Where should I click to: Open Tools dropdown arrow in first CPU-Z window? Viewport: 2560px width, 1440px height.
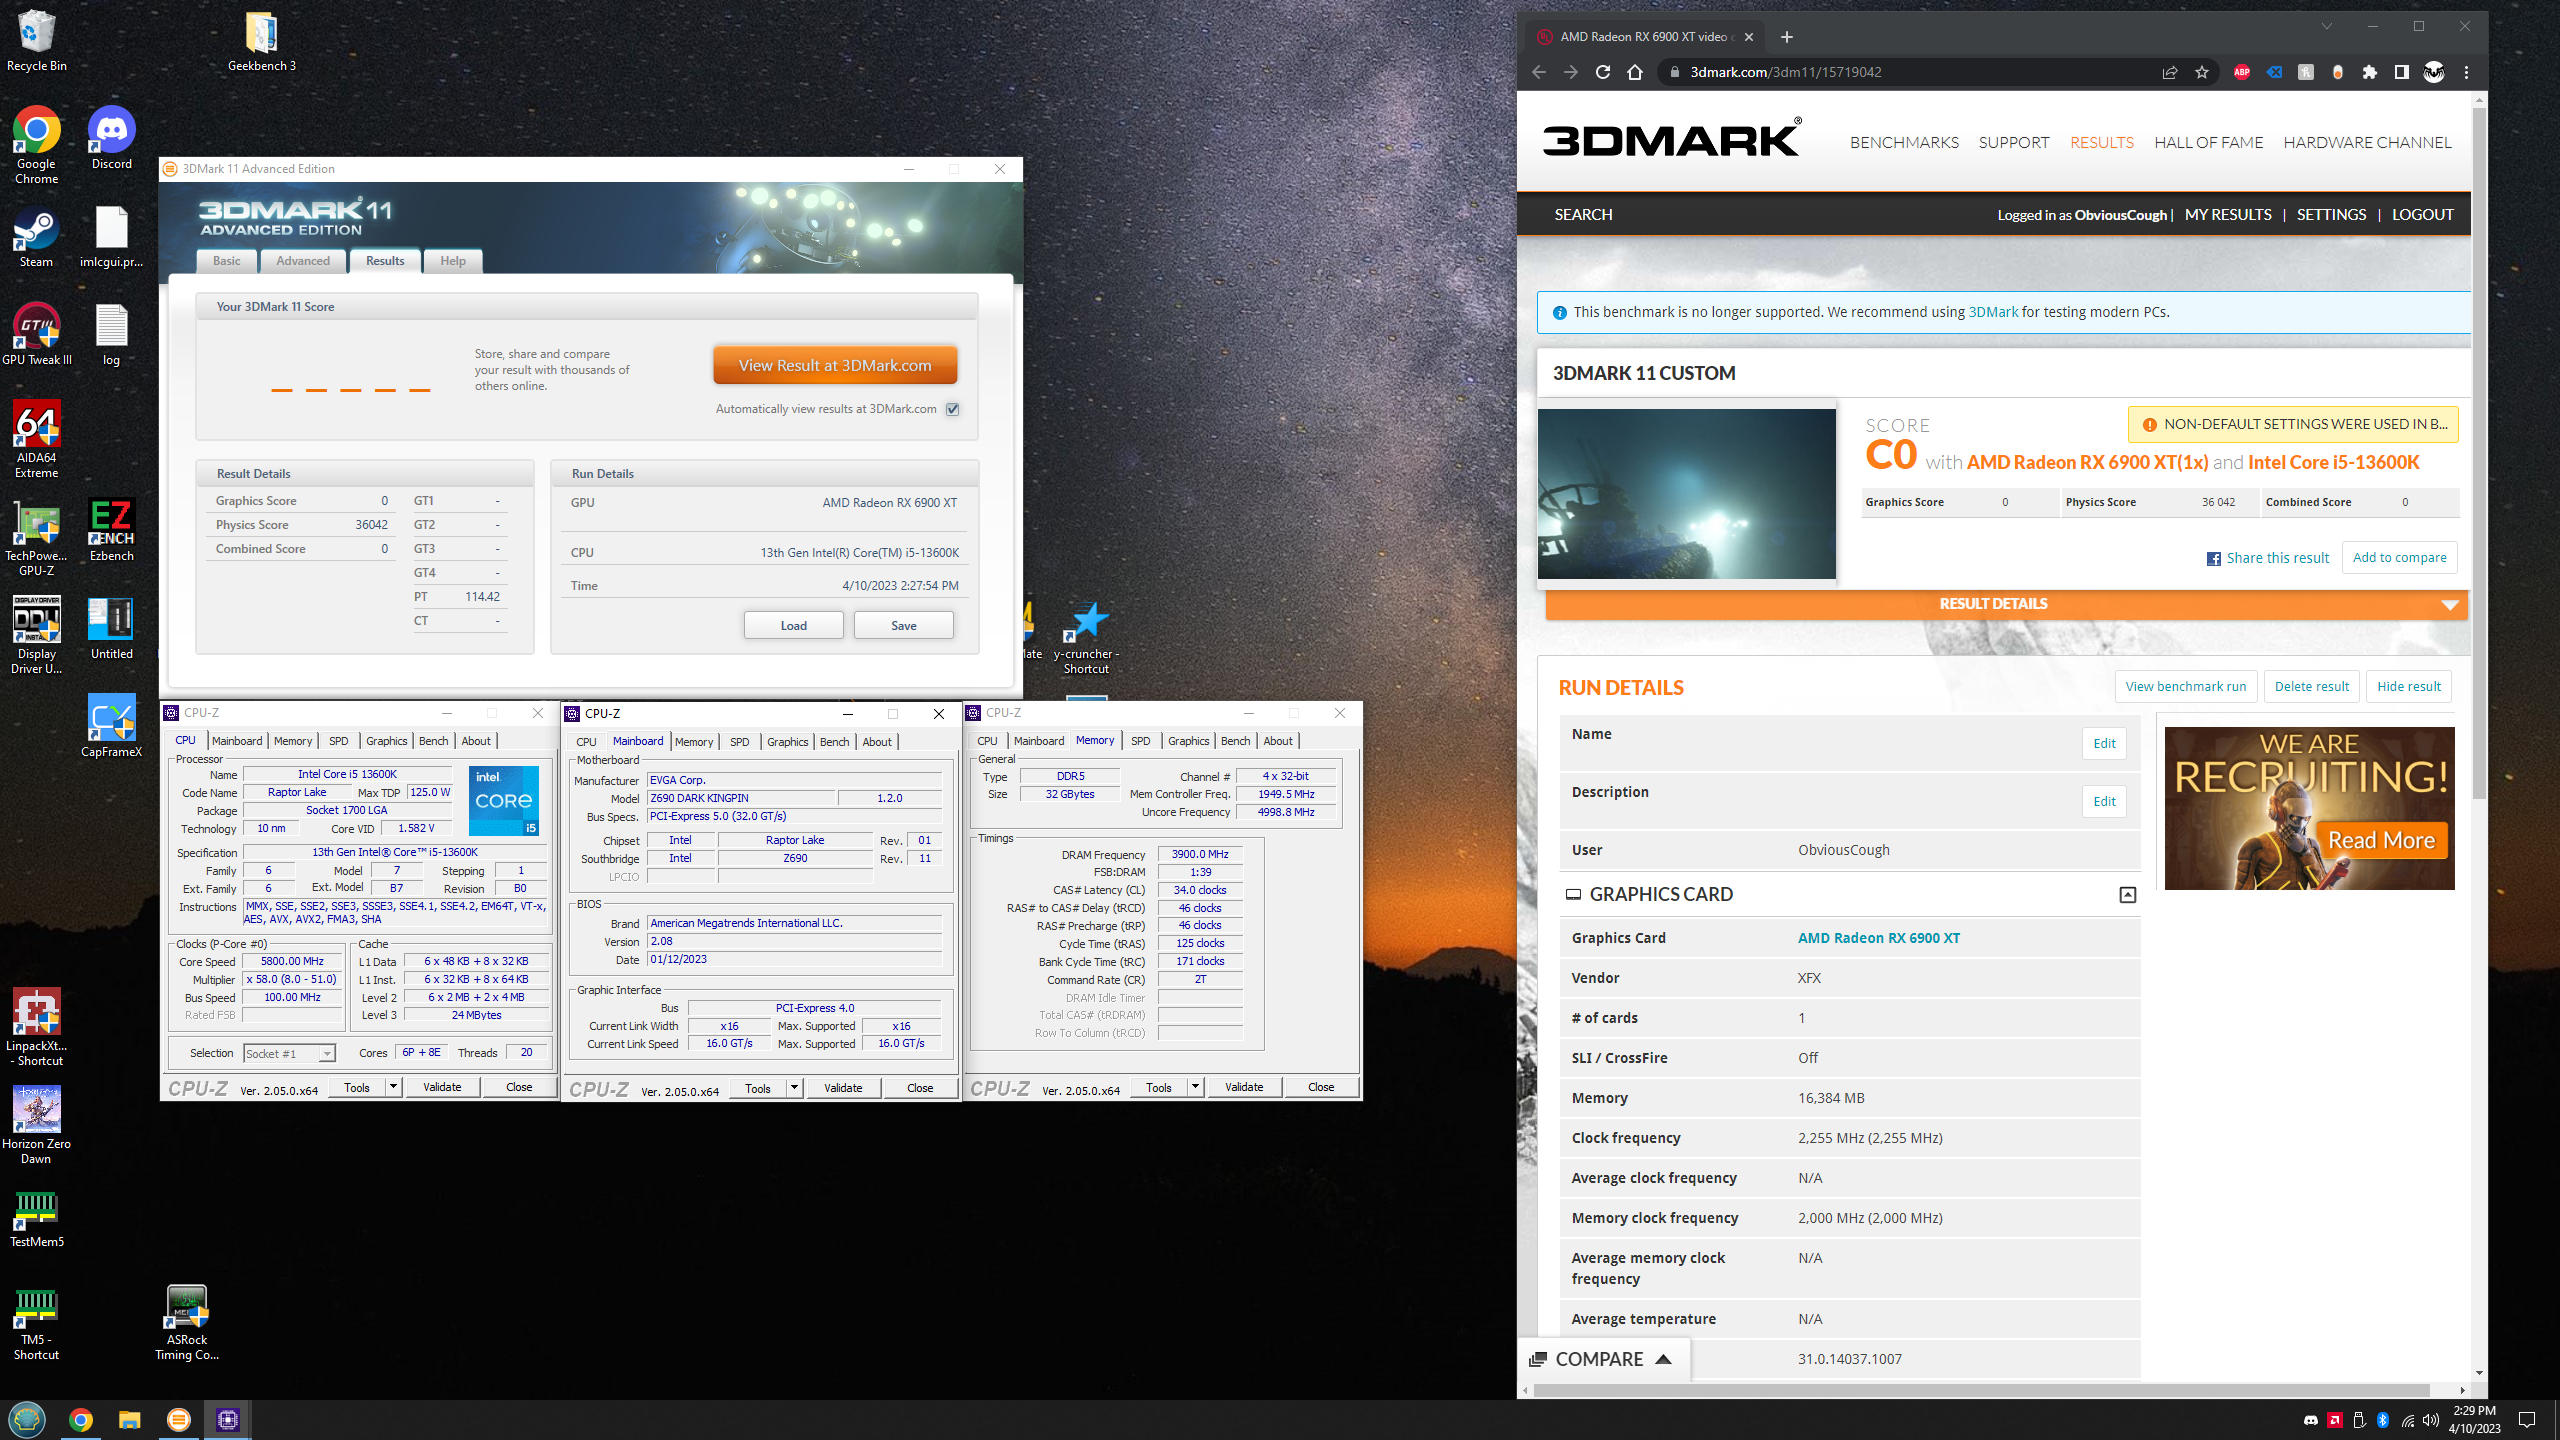[393, 1087]
